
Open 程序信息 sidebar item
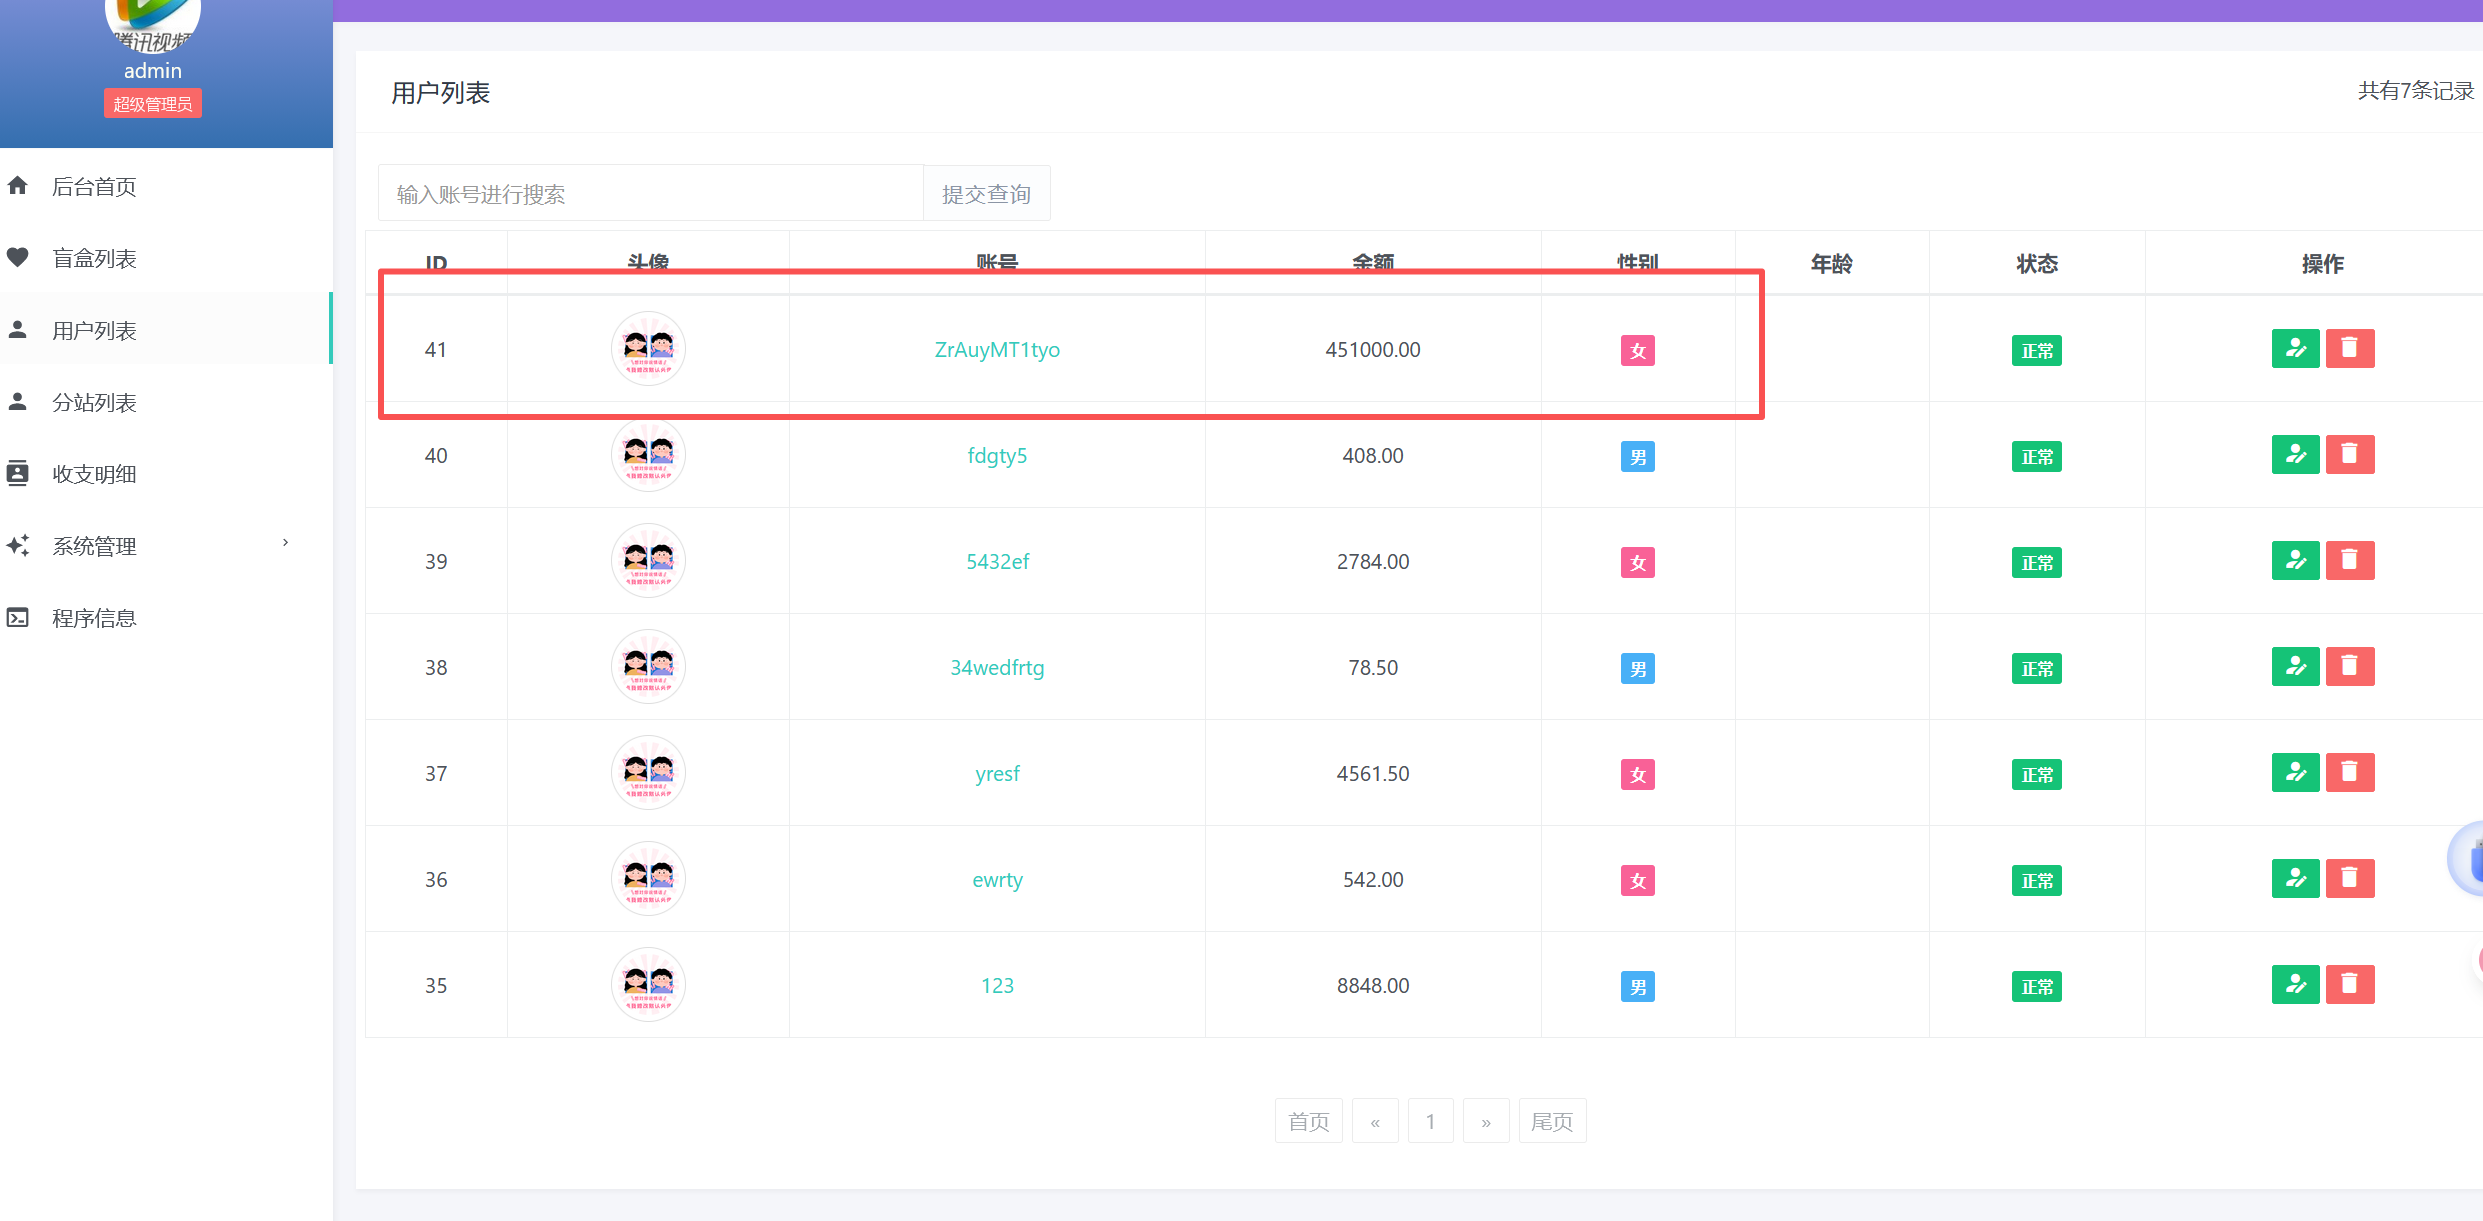[x=94, y=618]
